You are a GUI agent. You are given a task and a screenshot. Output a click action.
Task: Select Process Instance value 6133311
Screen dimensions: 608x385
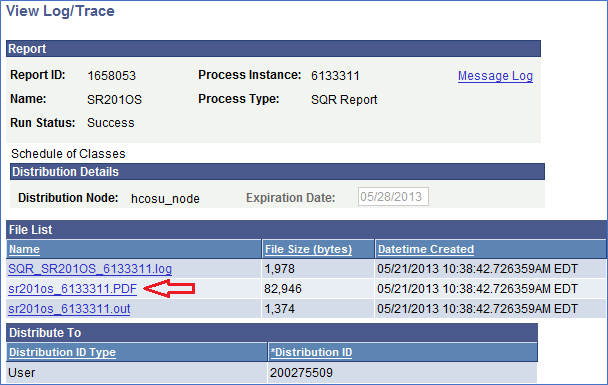(335, 76)
